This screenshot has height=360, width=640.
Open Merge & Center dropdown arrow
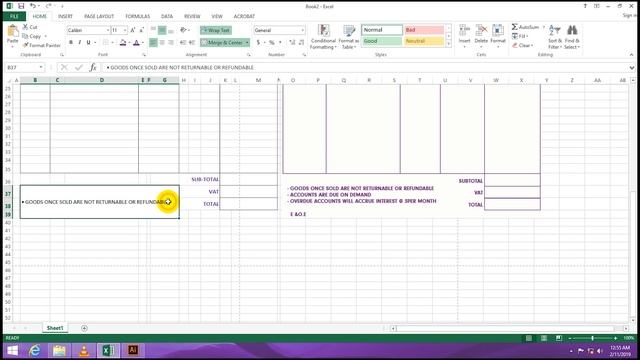247,42
